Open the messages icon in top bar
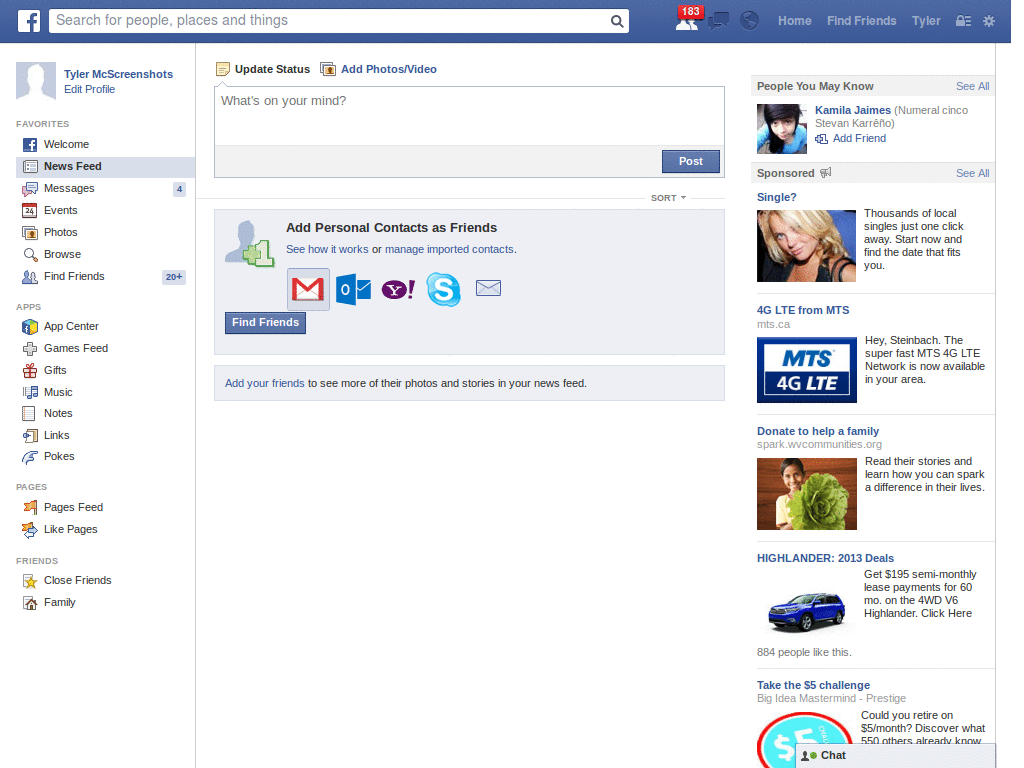 pos(718,21)
